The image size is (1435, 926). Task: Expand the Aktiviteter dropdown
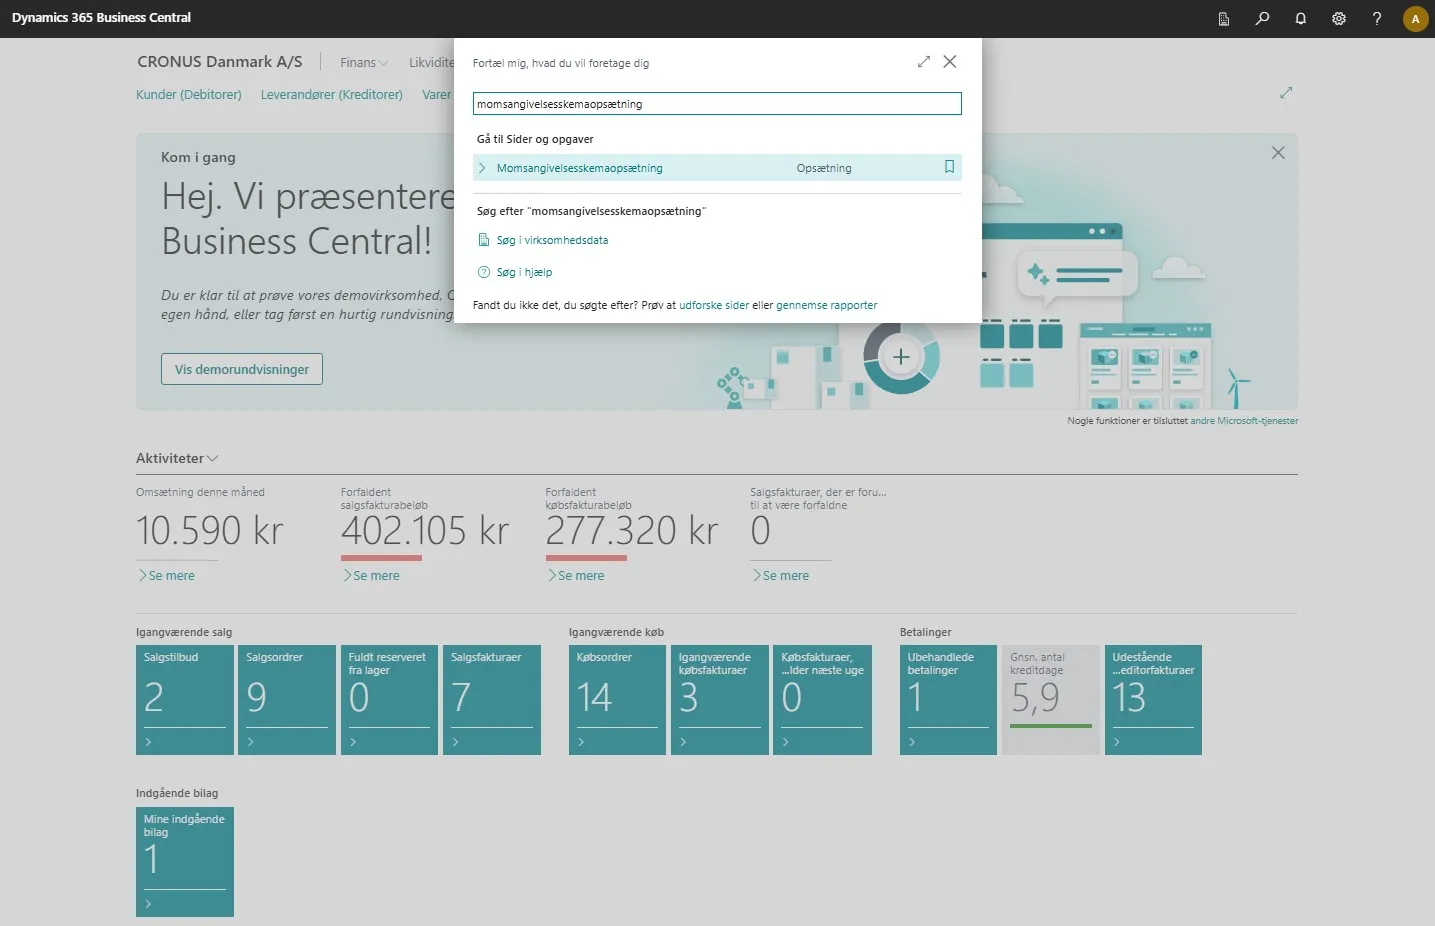(177, 458)
